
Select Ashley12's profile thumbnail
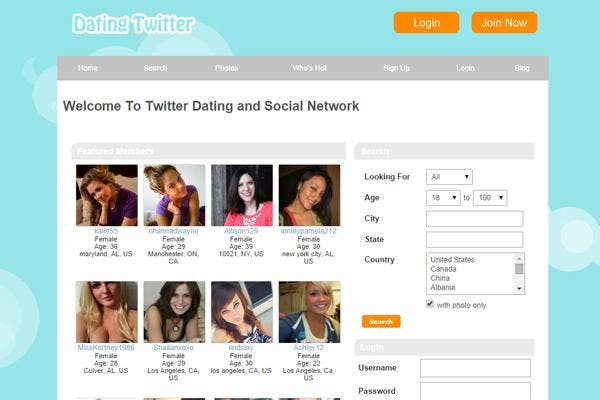(309, 312)
